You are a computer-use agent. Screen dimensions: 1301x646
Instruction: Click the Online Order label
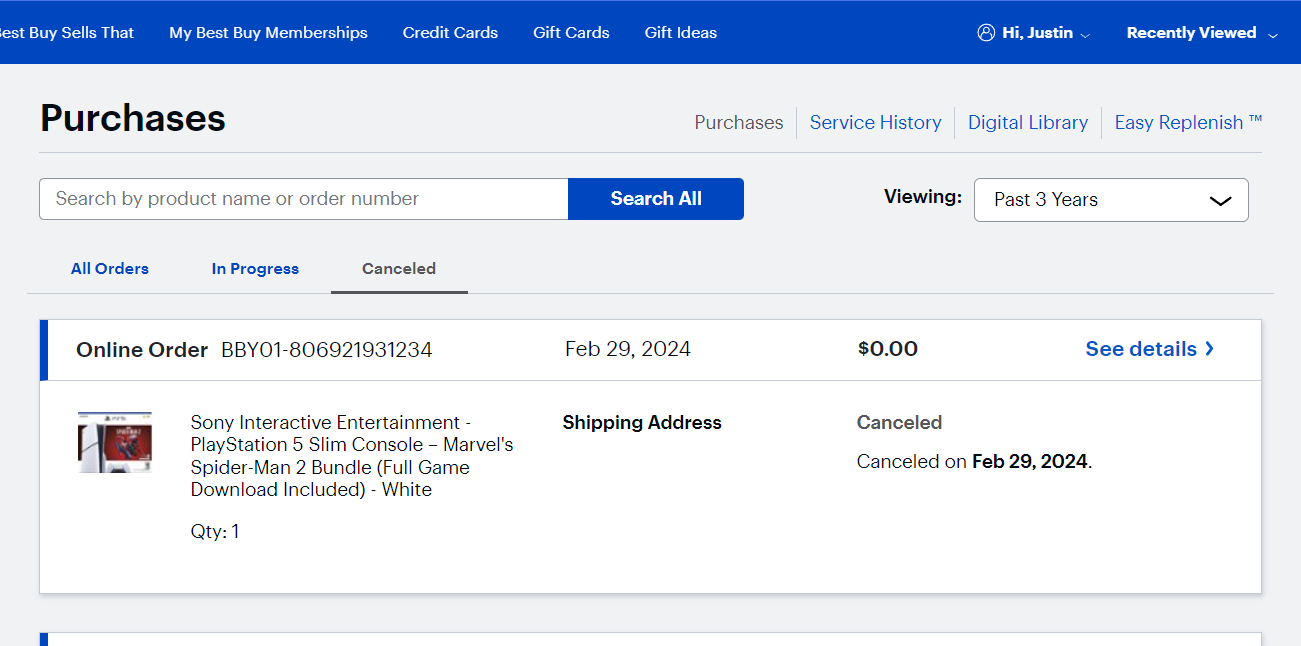(142, 350)
